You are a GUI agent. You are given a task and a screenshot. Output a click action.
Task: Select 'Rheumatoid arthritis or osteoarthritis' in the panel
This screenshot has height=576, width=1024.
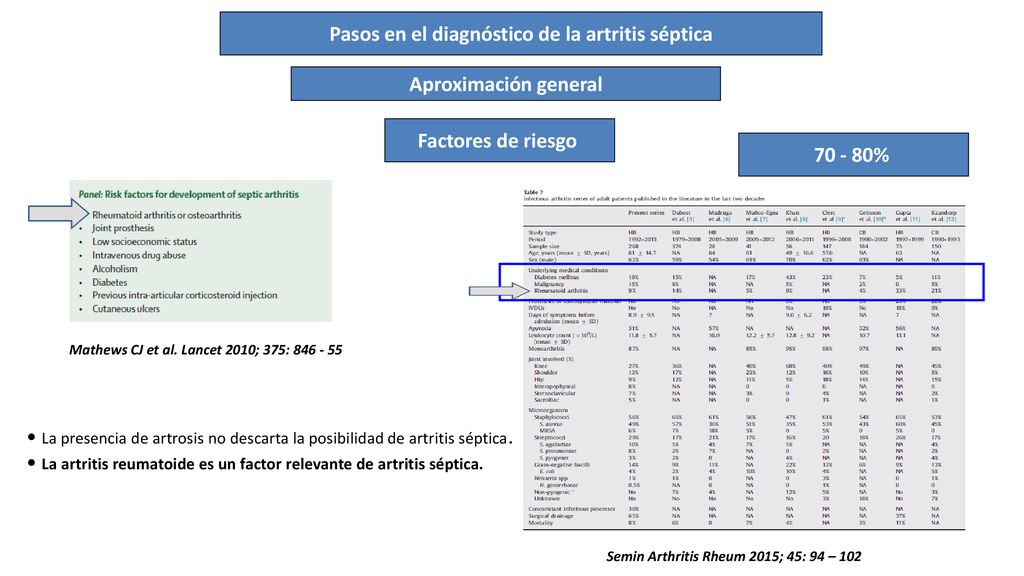(x=167, y=215)
